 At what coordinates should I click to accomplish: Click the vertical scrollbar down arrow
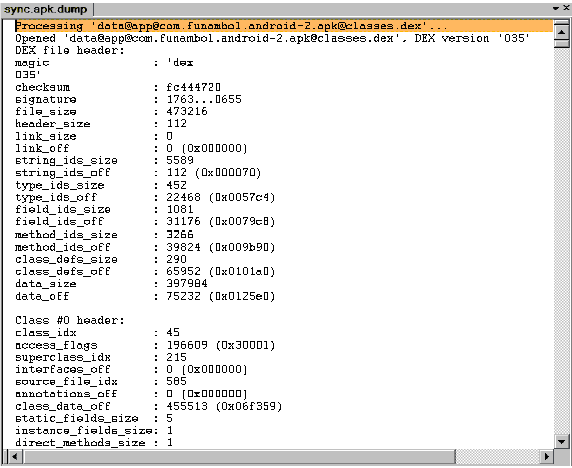tap(562, 442)
